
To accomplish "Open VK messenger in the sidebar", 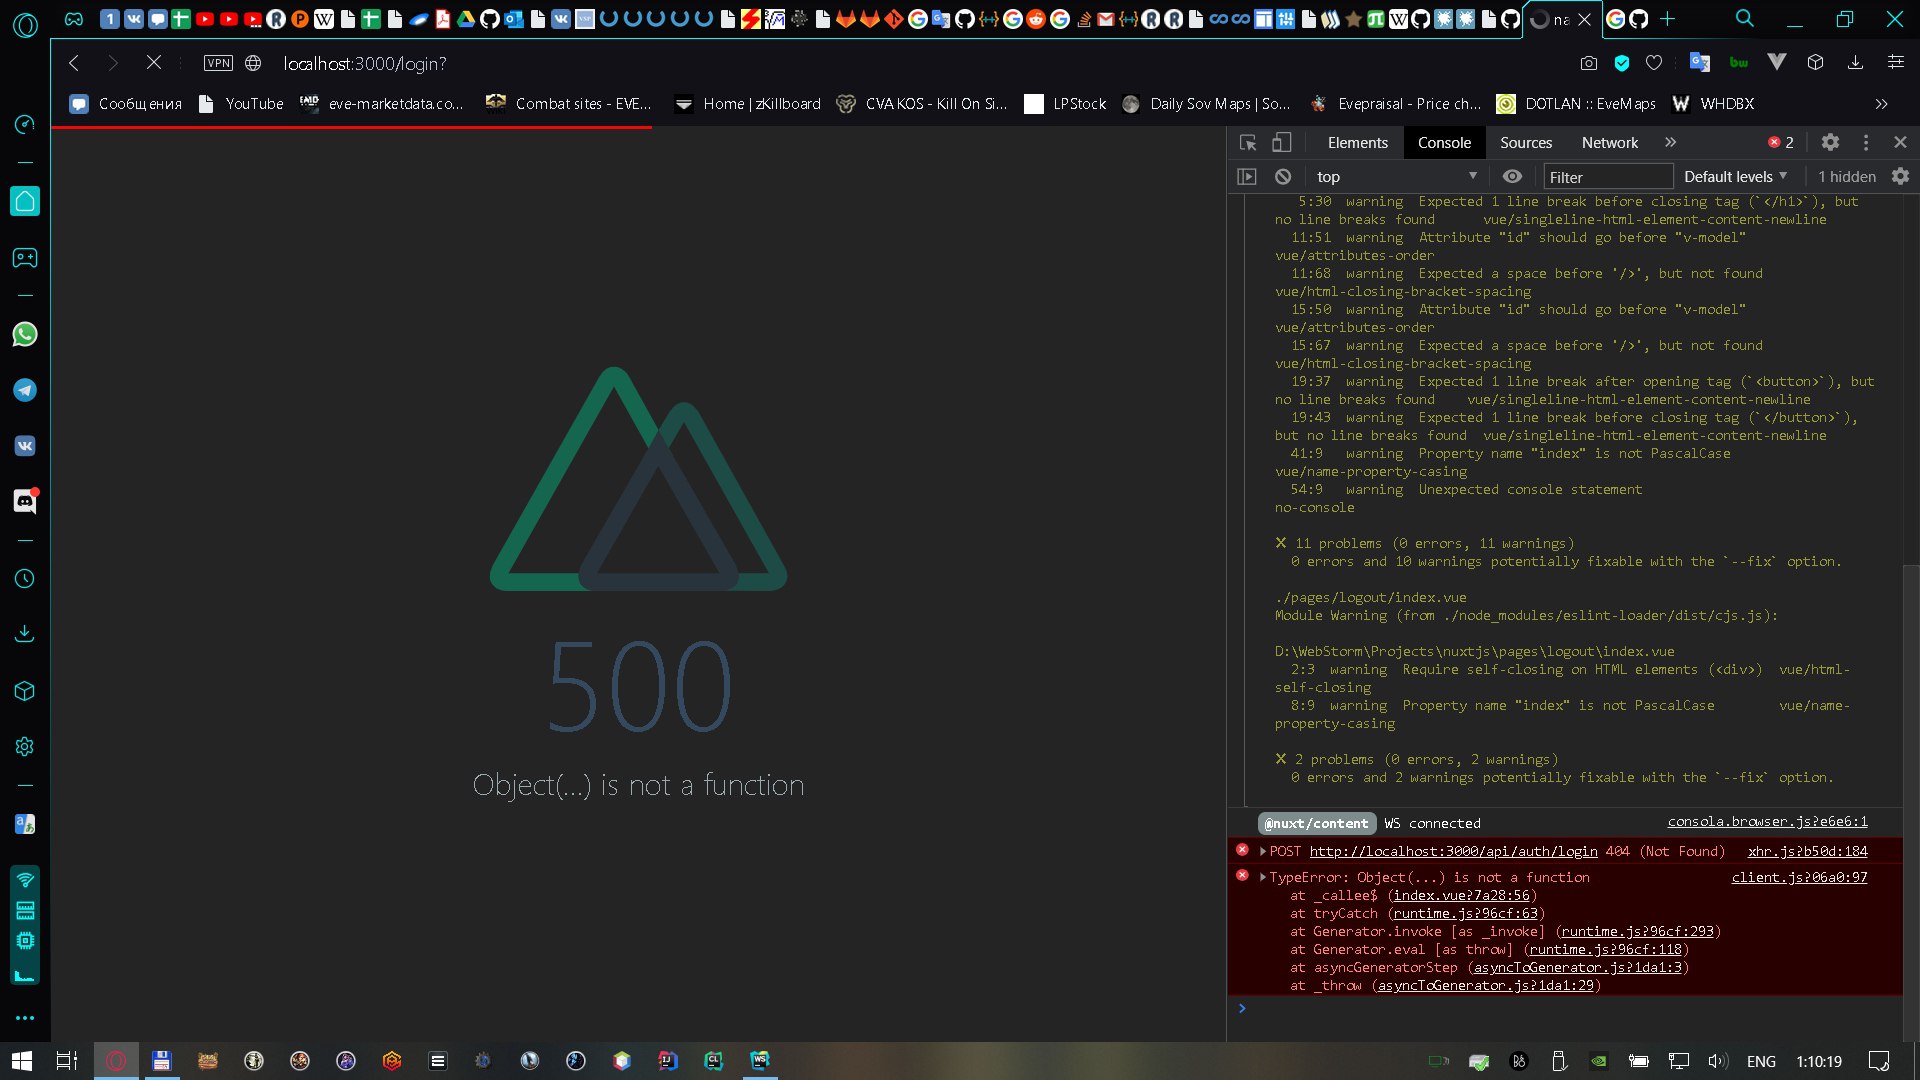I will coord(25,446).
